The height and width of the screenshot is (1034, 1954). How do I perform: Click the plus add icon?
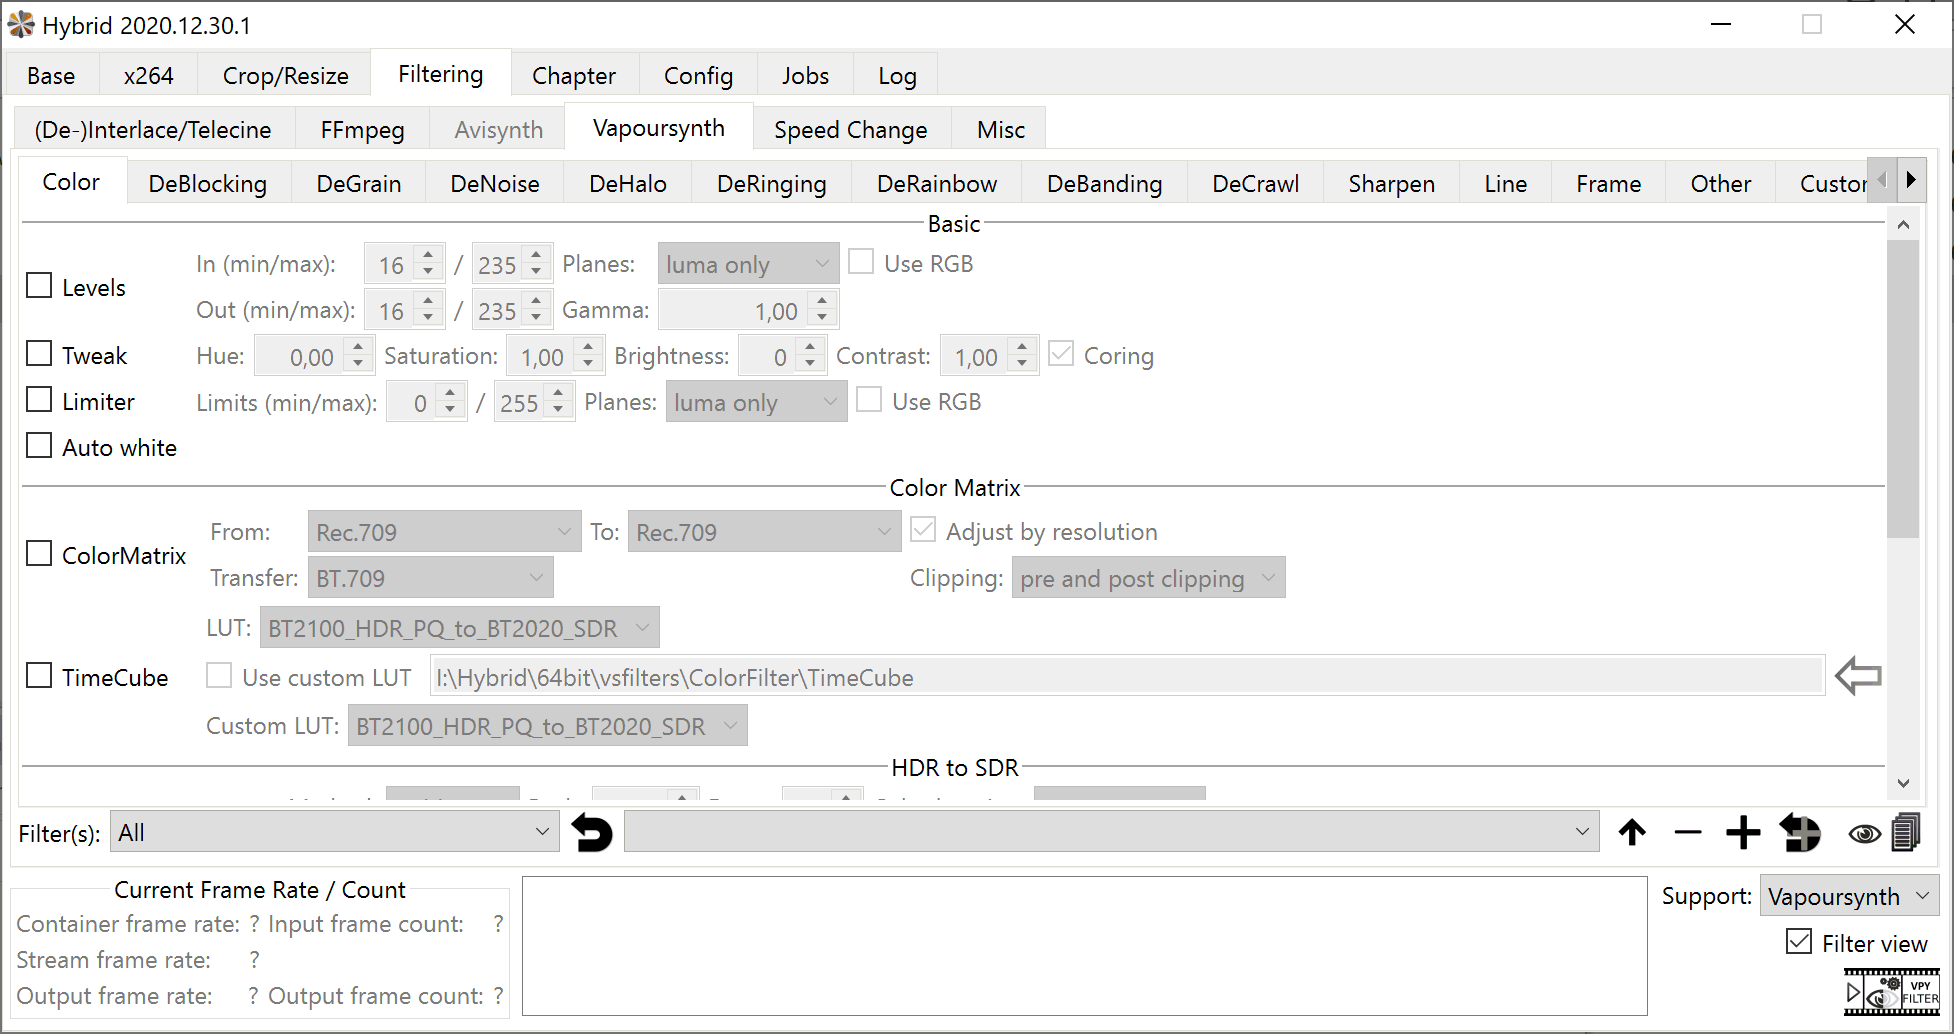[x=1743, y=832]
